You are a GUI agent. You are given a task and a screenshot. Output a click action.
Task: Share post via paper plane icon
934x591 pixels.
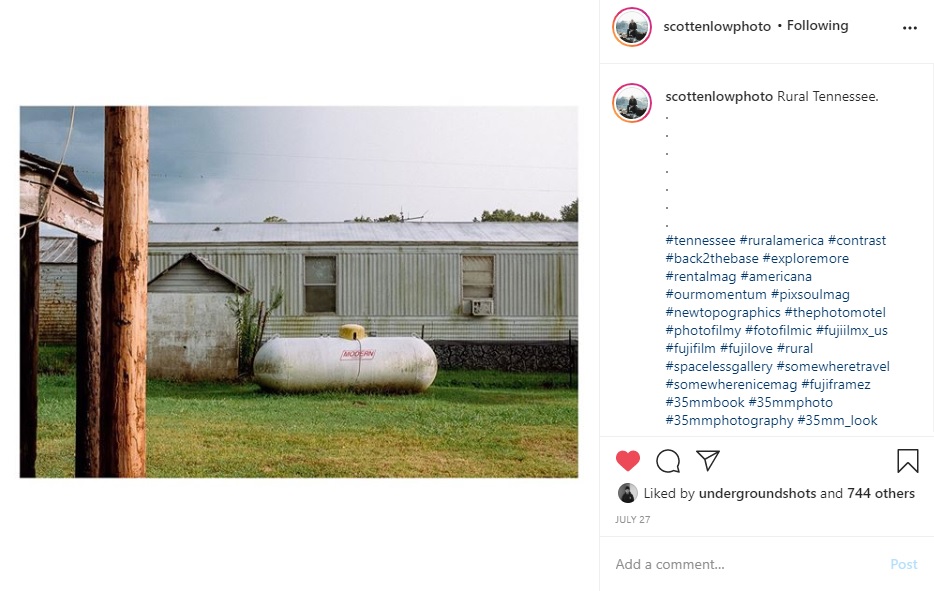(708, 460)
